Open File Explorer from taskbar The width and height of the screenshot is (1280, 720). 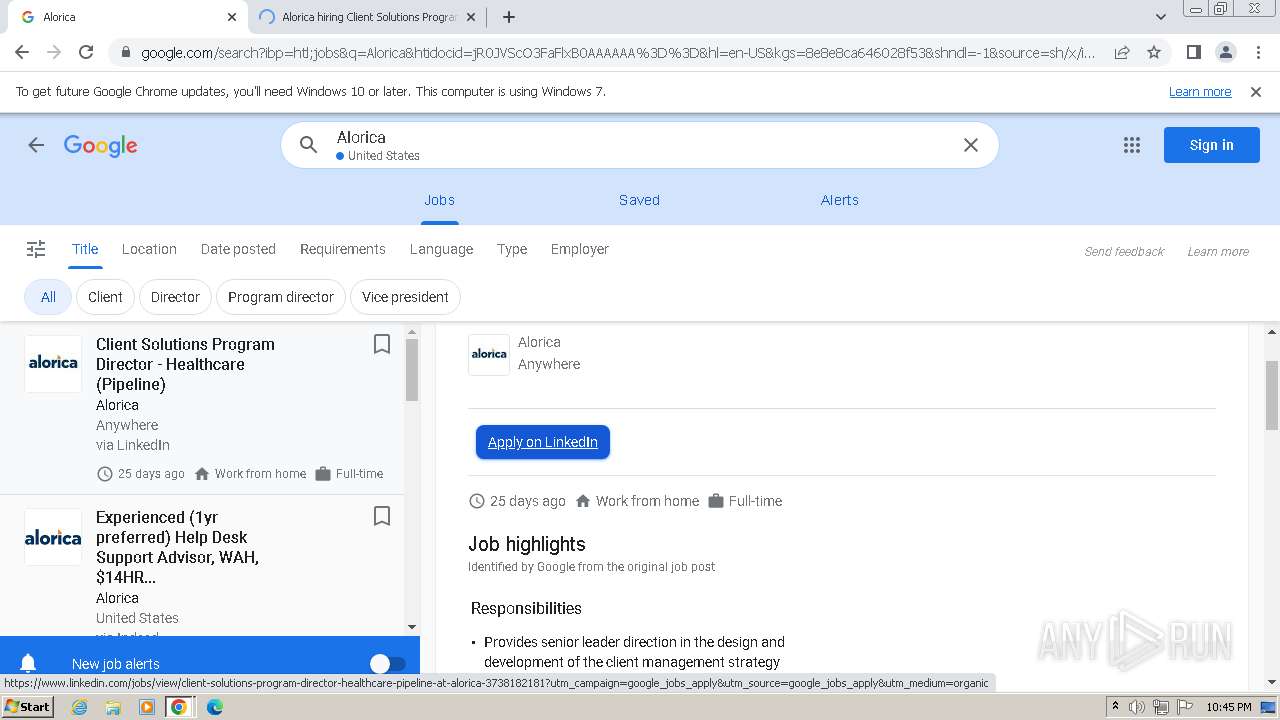click(113, 707)
